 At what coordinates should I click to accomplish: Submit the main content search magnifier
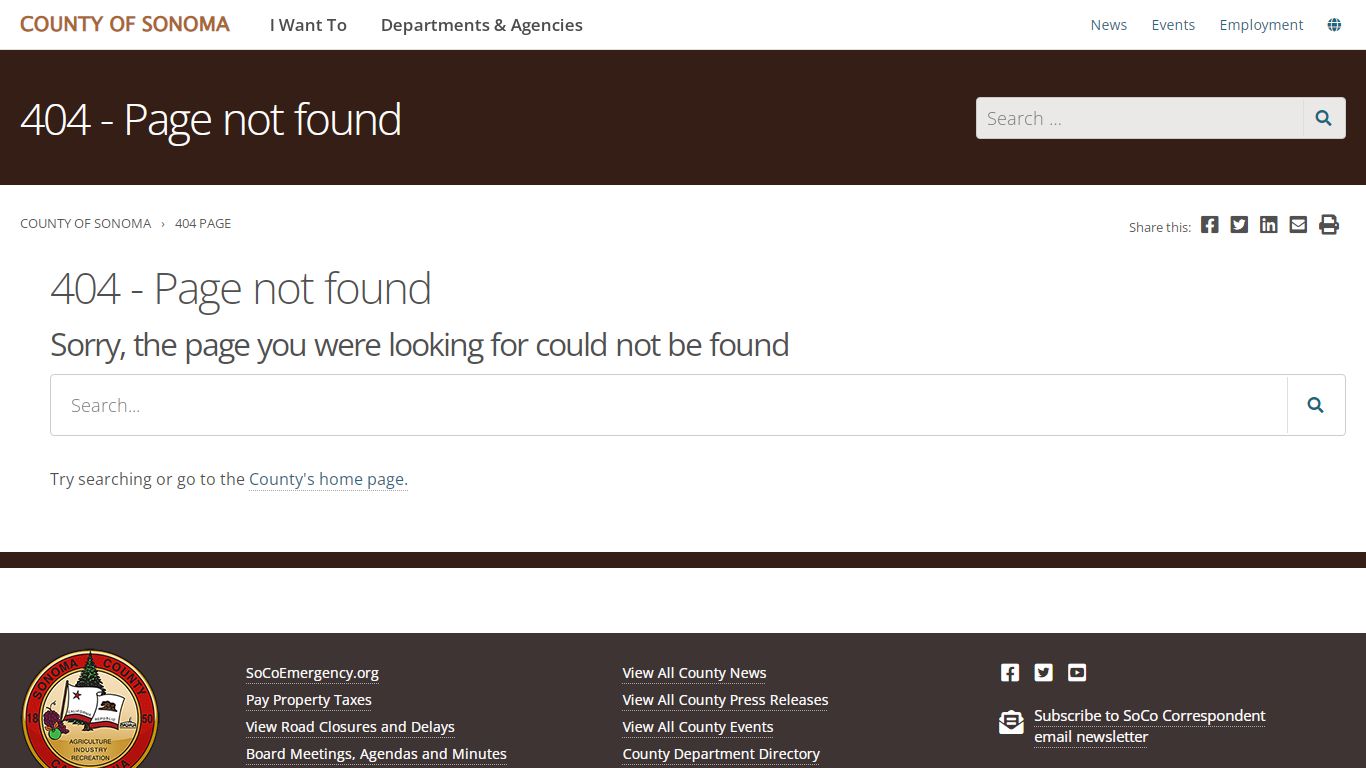(x=1316, y=405)
